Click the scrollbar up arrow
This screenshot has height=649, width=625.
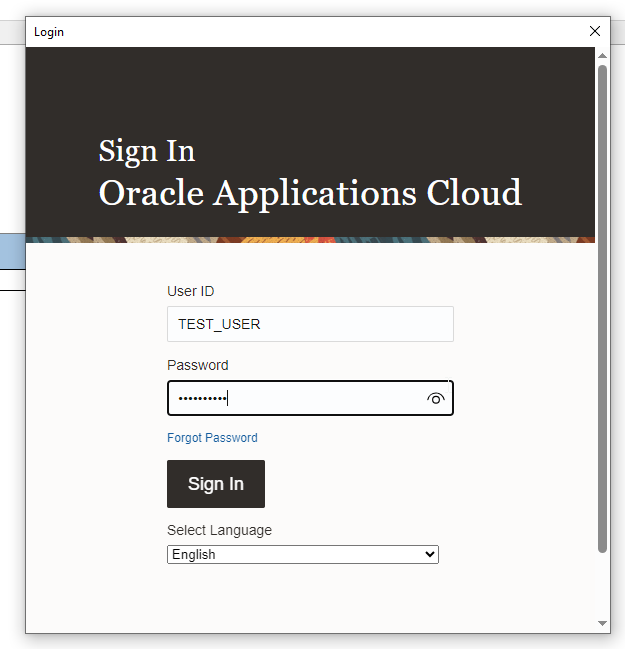603,55
